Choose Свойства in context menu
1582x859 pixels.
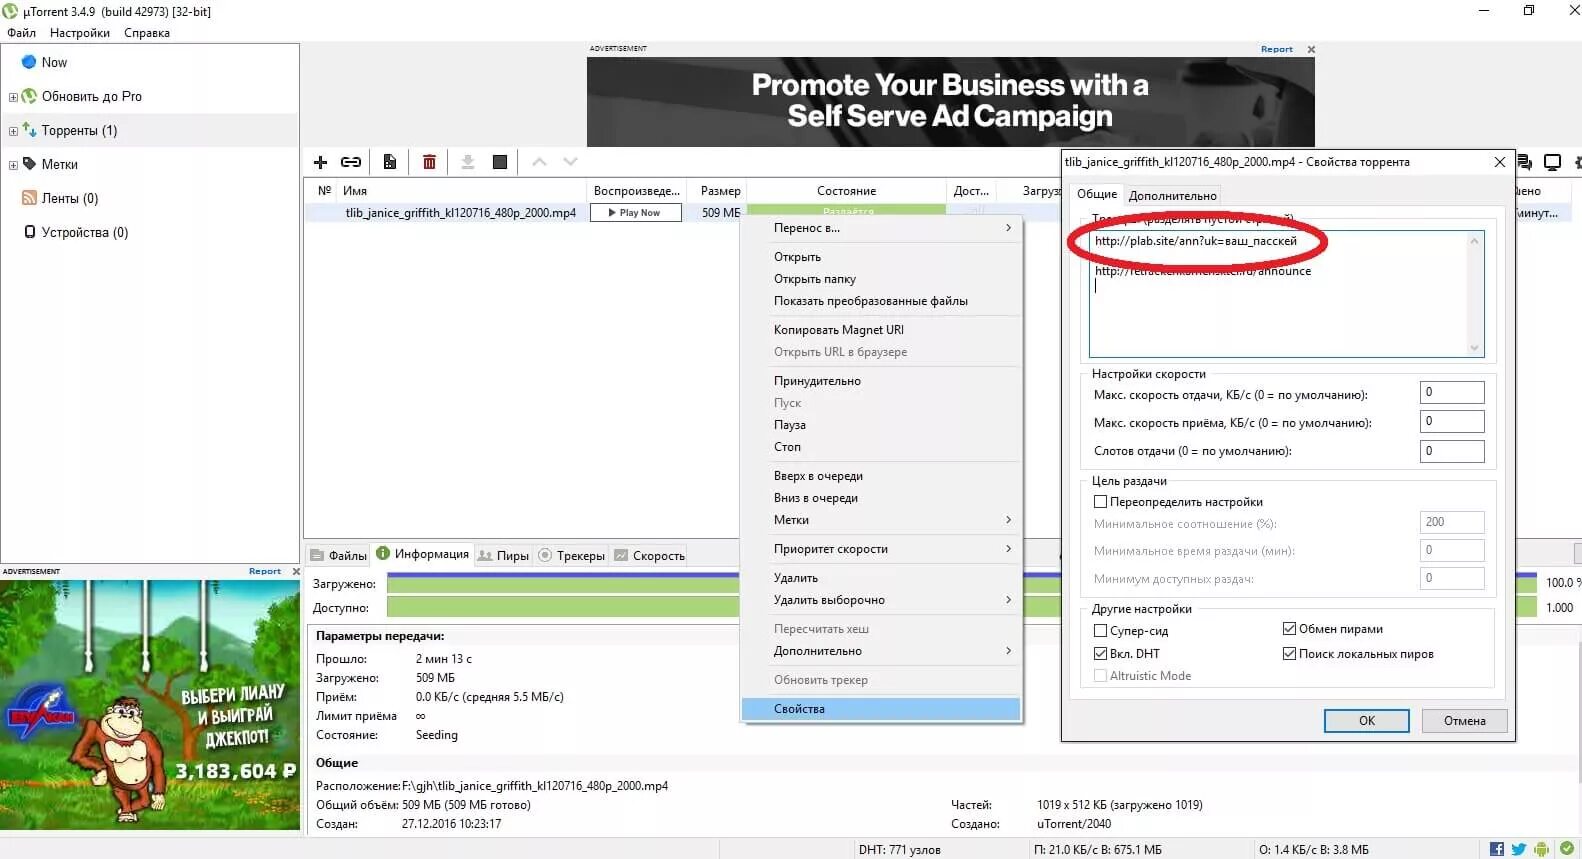(x=882, y=709)
